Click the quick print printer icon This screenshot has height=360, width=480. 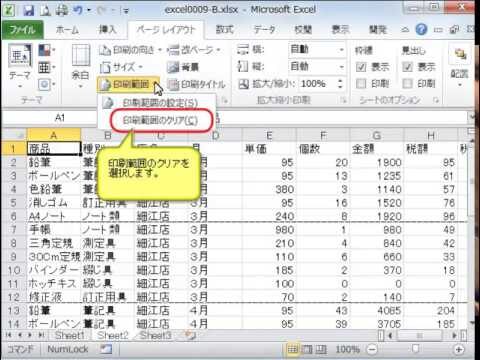62,10
